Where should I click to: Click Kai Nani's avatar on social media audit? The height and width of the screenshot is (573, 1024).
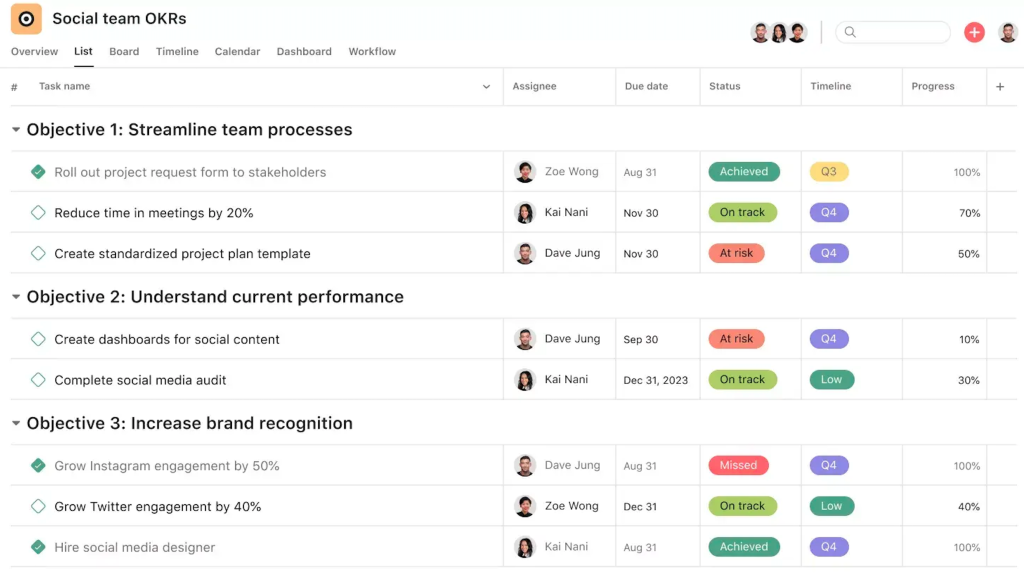[524, 380]
